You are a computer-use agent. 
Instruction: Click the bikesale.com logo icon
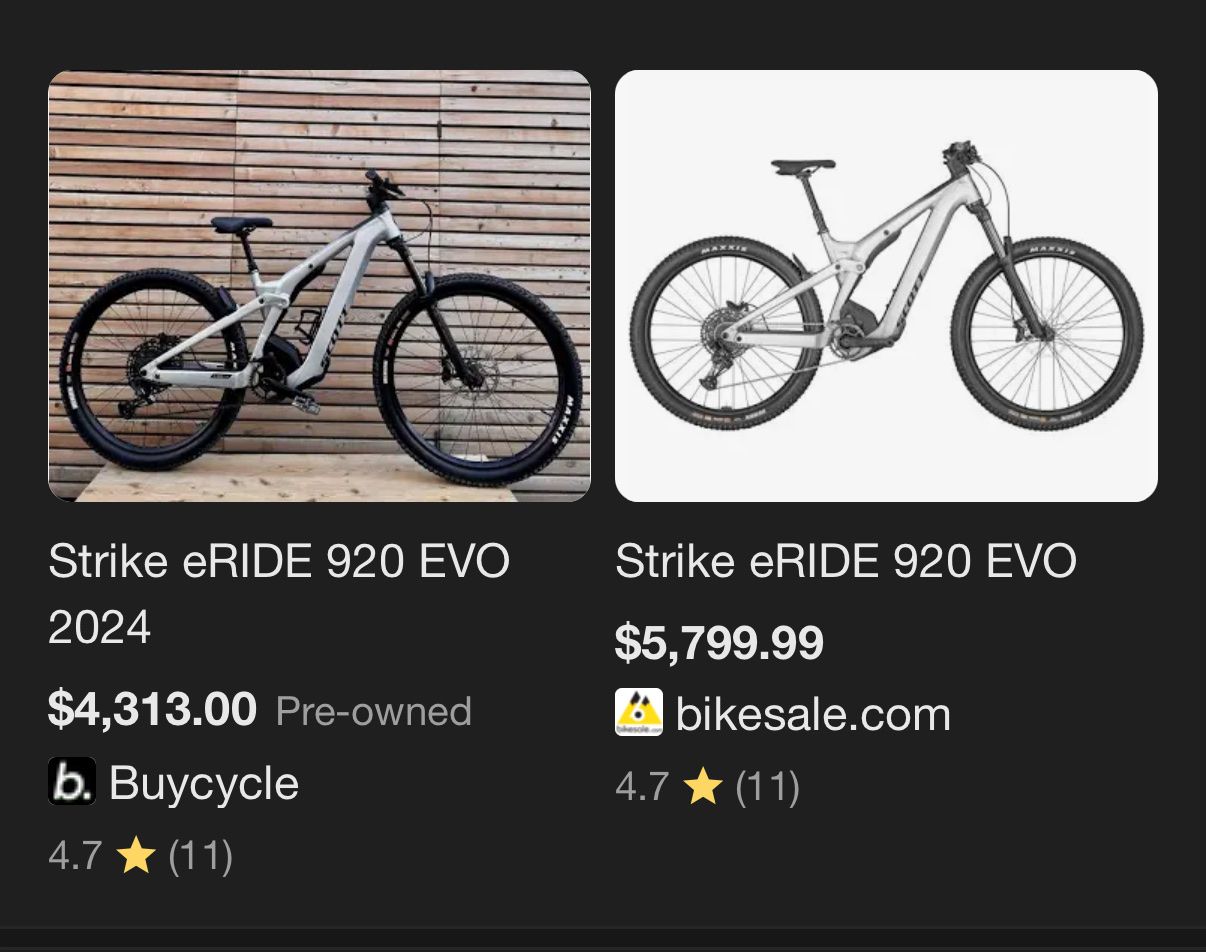(639, 713)
